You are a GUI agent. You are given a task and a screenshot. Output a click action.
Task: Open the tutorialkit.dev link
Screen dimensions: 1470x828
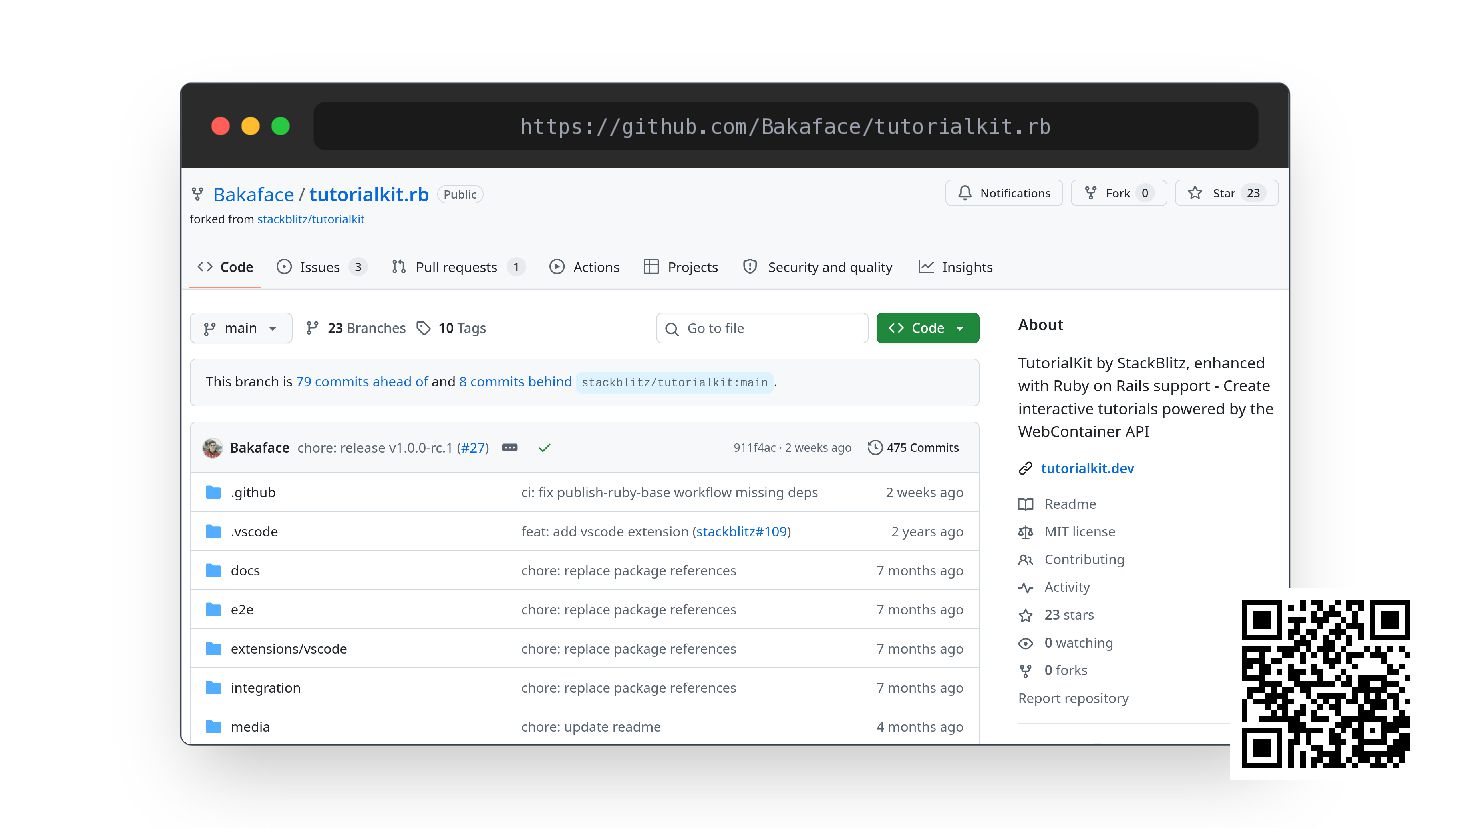[1087, 468]
